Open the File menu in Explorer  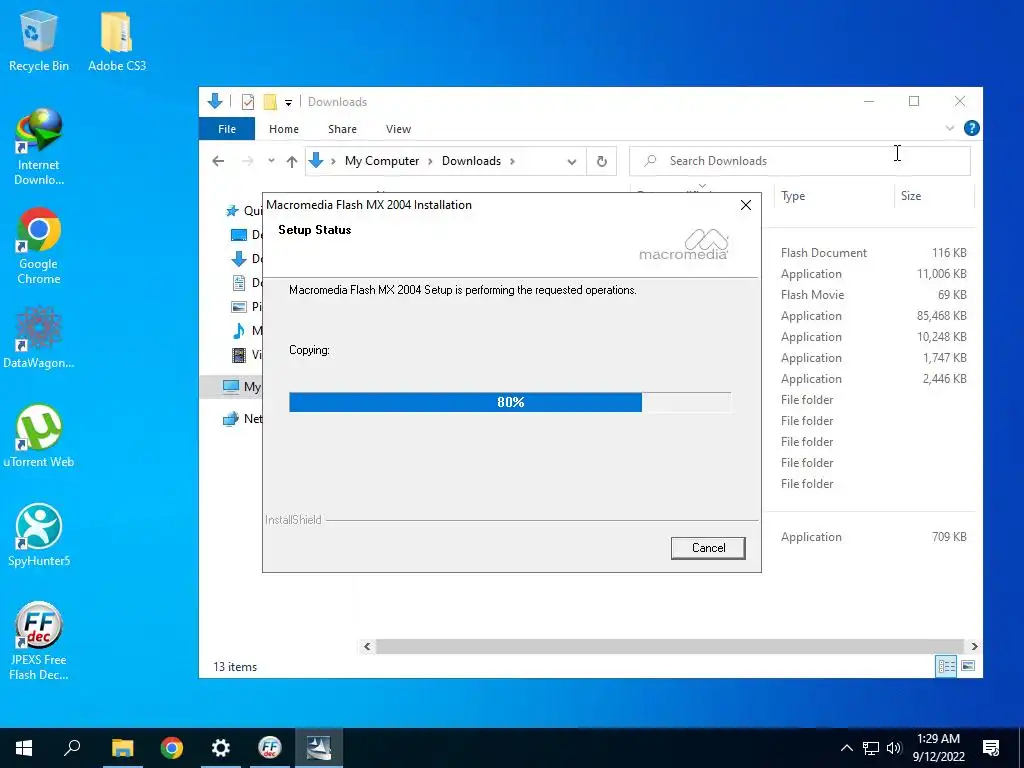pos(227,129)
